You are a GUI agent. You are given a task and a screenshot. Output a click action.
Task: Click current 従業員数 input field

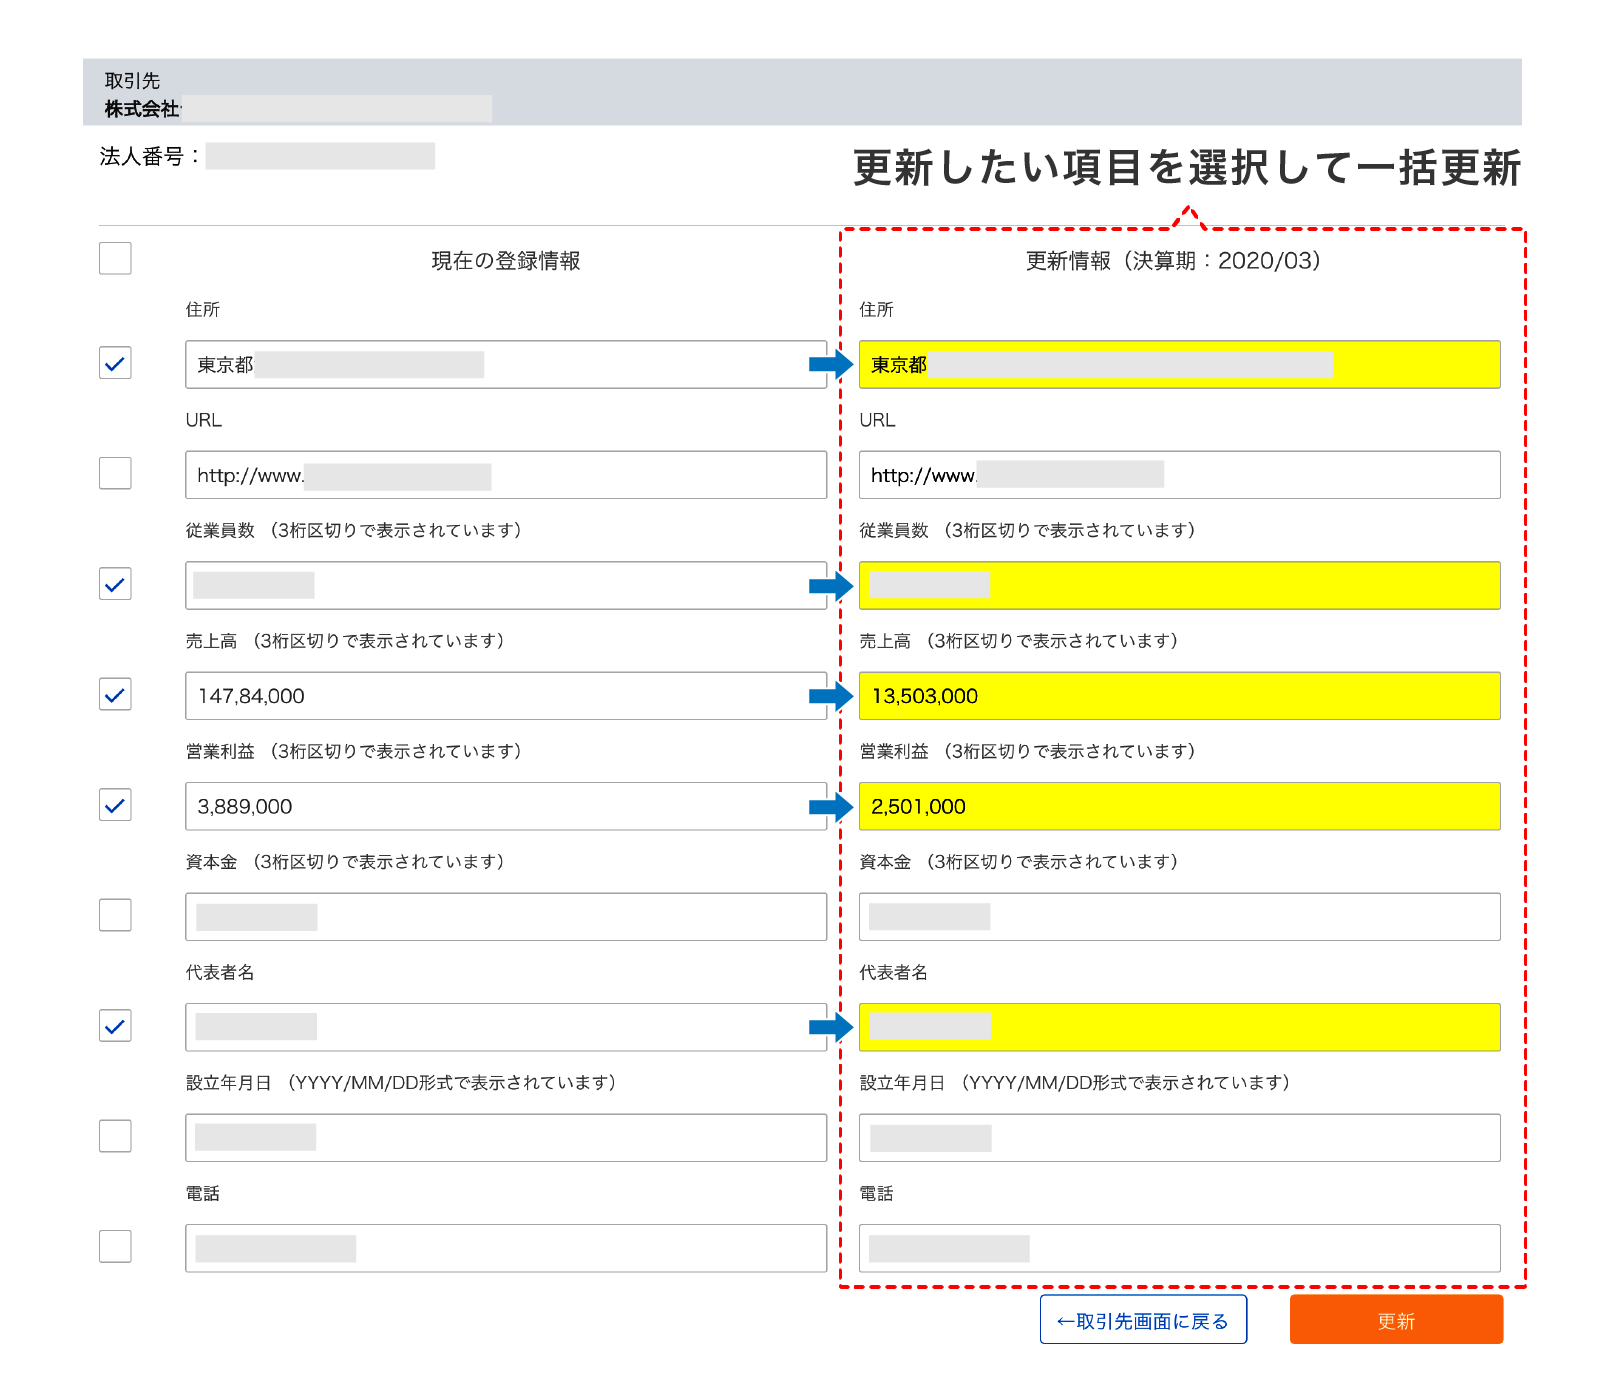[506, 585]
